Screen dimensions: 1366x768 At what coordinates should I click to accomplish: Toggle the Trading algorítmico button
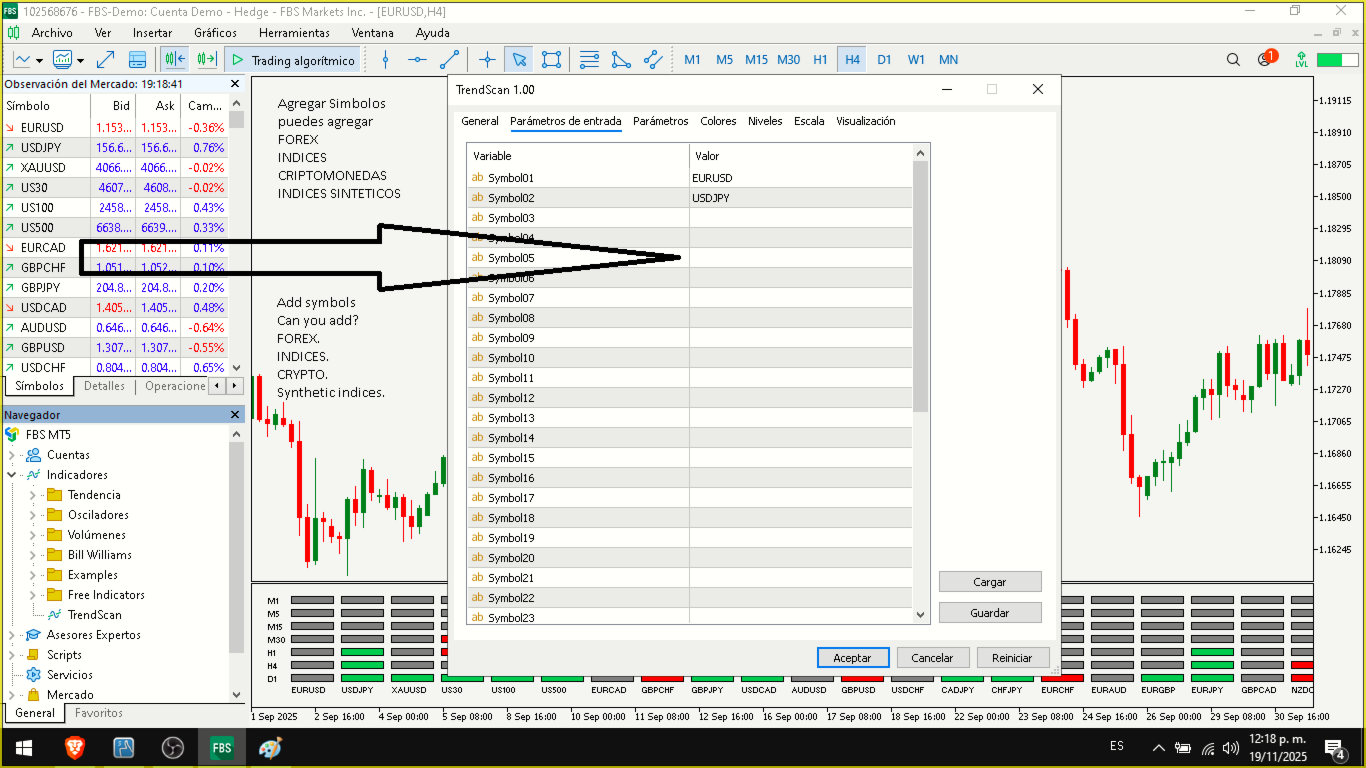click(x=293, y=60)
